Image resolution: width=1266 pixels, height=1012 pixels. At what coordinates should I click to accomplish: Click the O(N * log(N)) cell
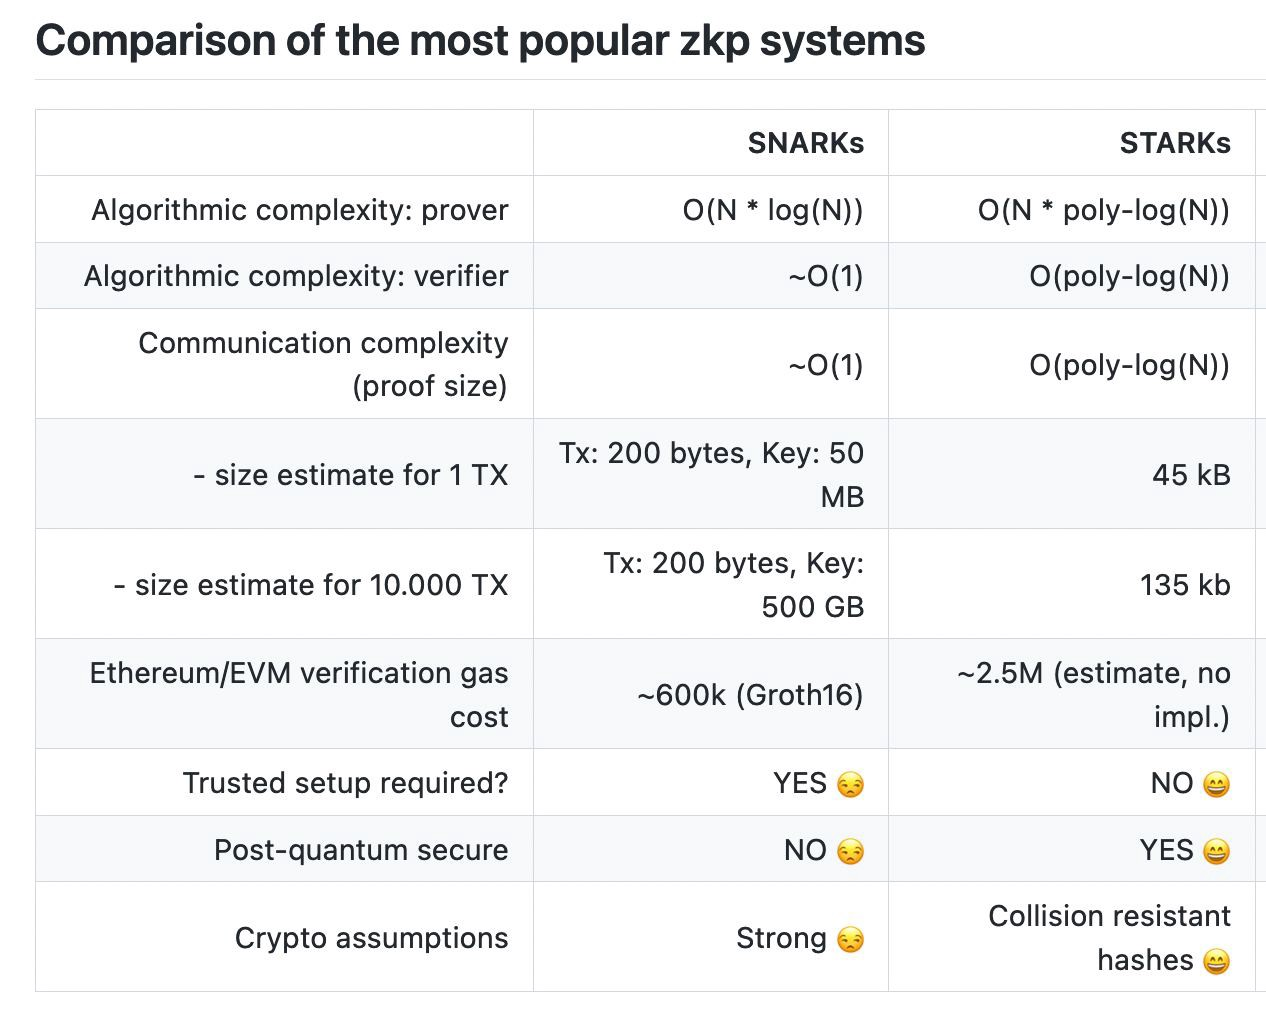(772, 210)
